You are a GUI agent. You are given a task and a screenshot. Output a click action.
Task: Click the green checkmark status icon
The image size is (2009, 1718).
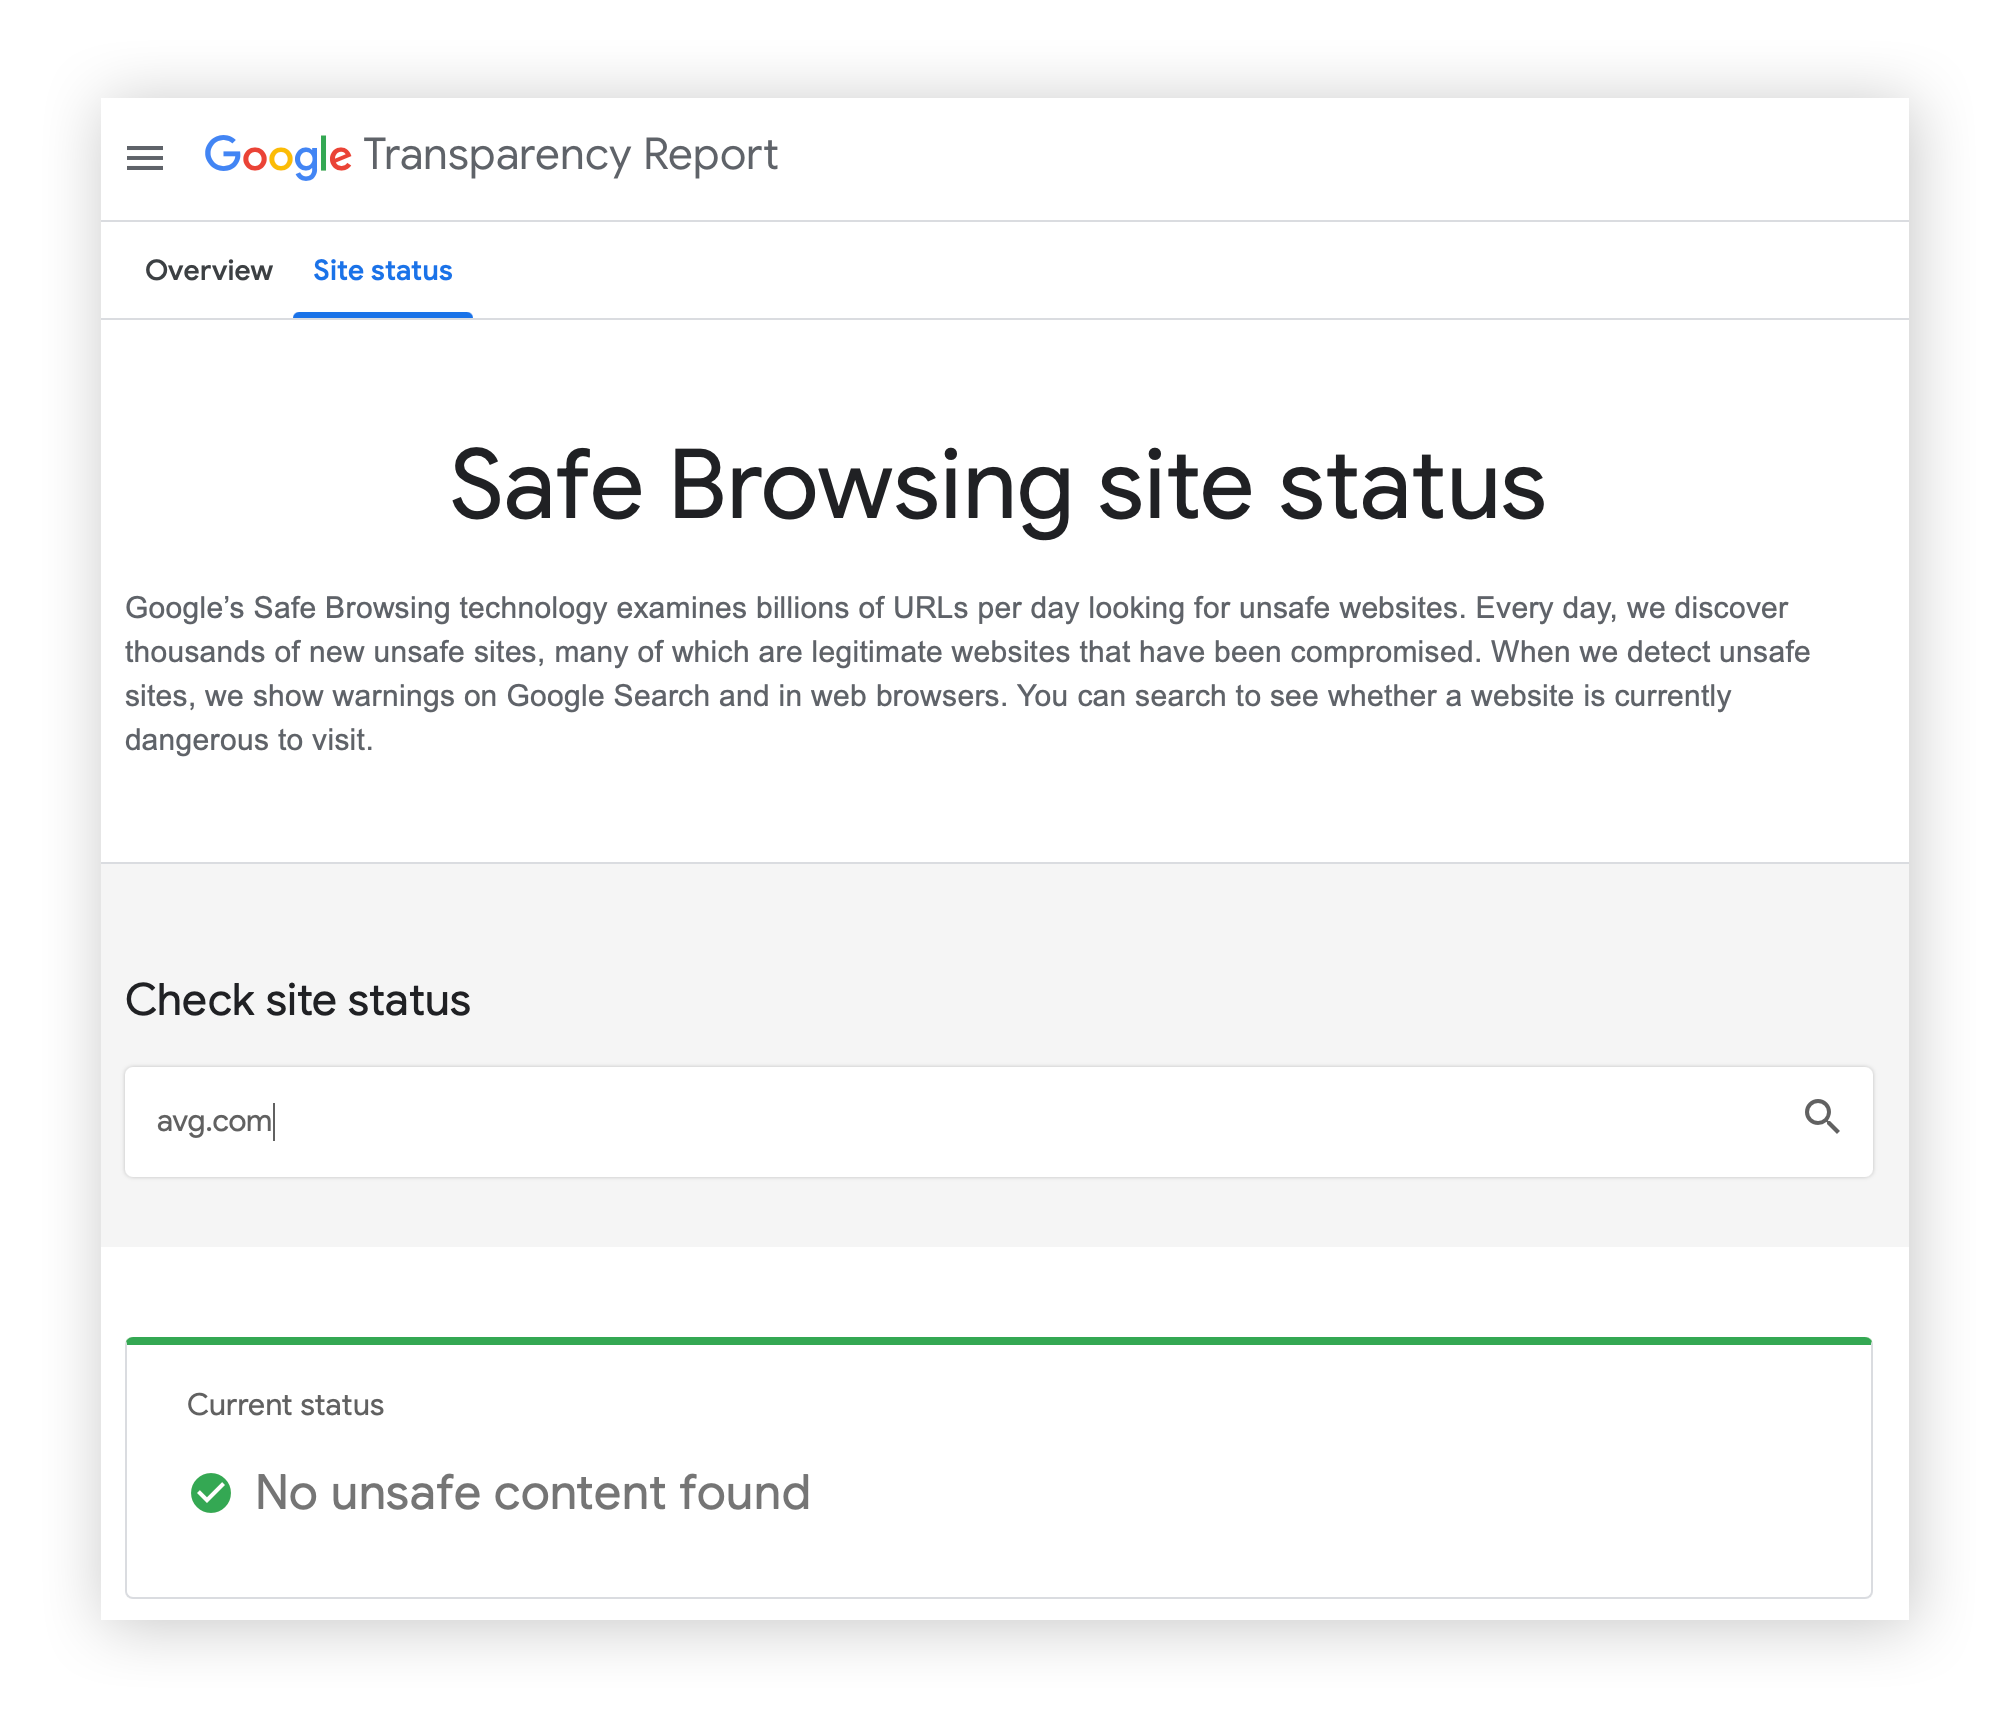click(211, 1493)
